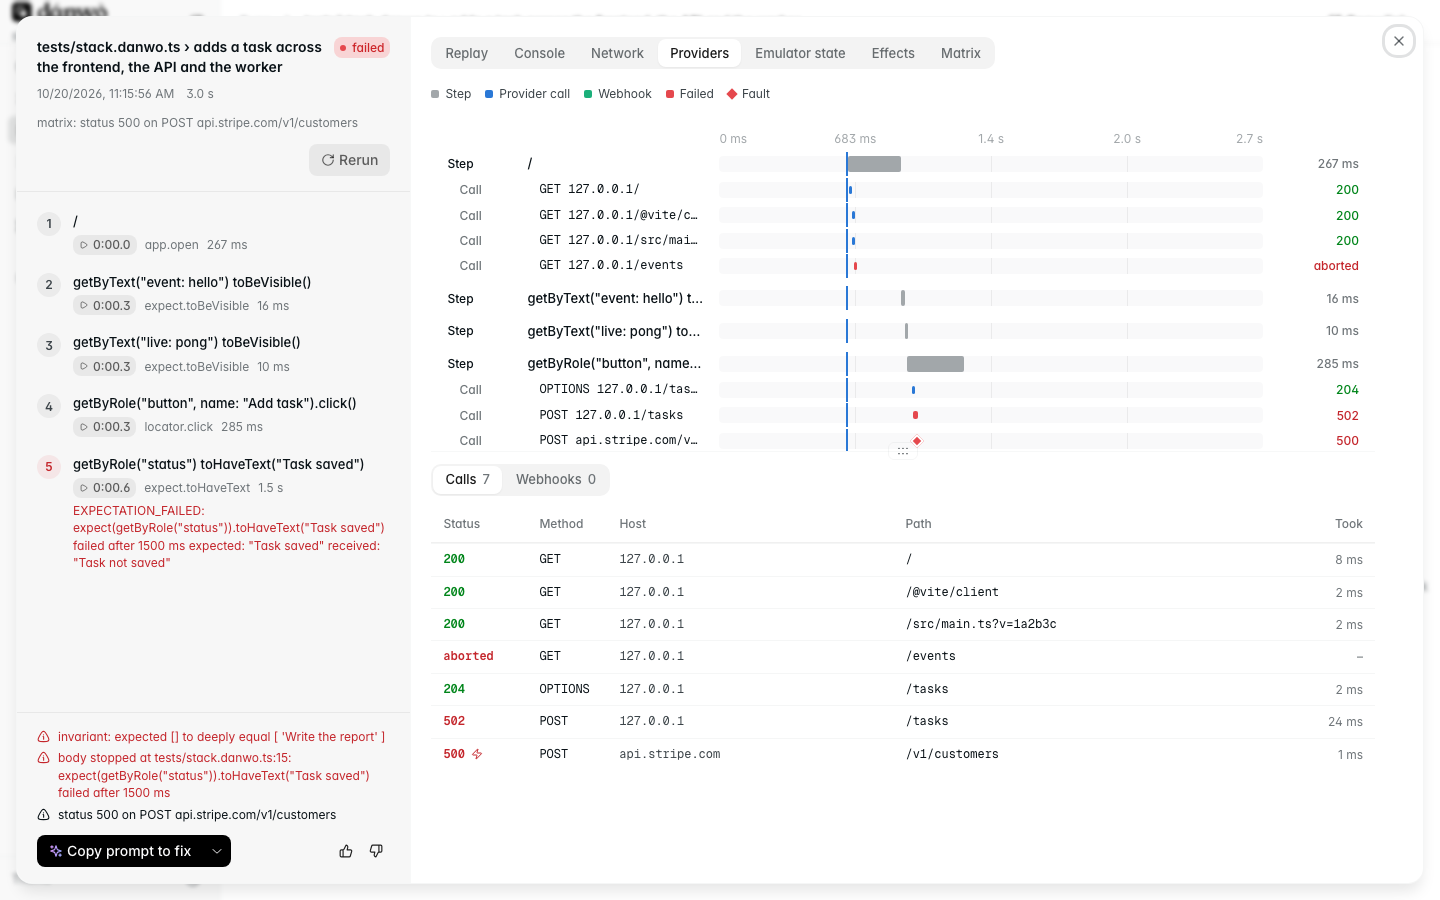This screenshot has width=1440, height=900.
Task: Play from 0:00.3 on live: pong step
Action: (105, 367)
